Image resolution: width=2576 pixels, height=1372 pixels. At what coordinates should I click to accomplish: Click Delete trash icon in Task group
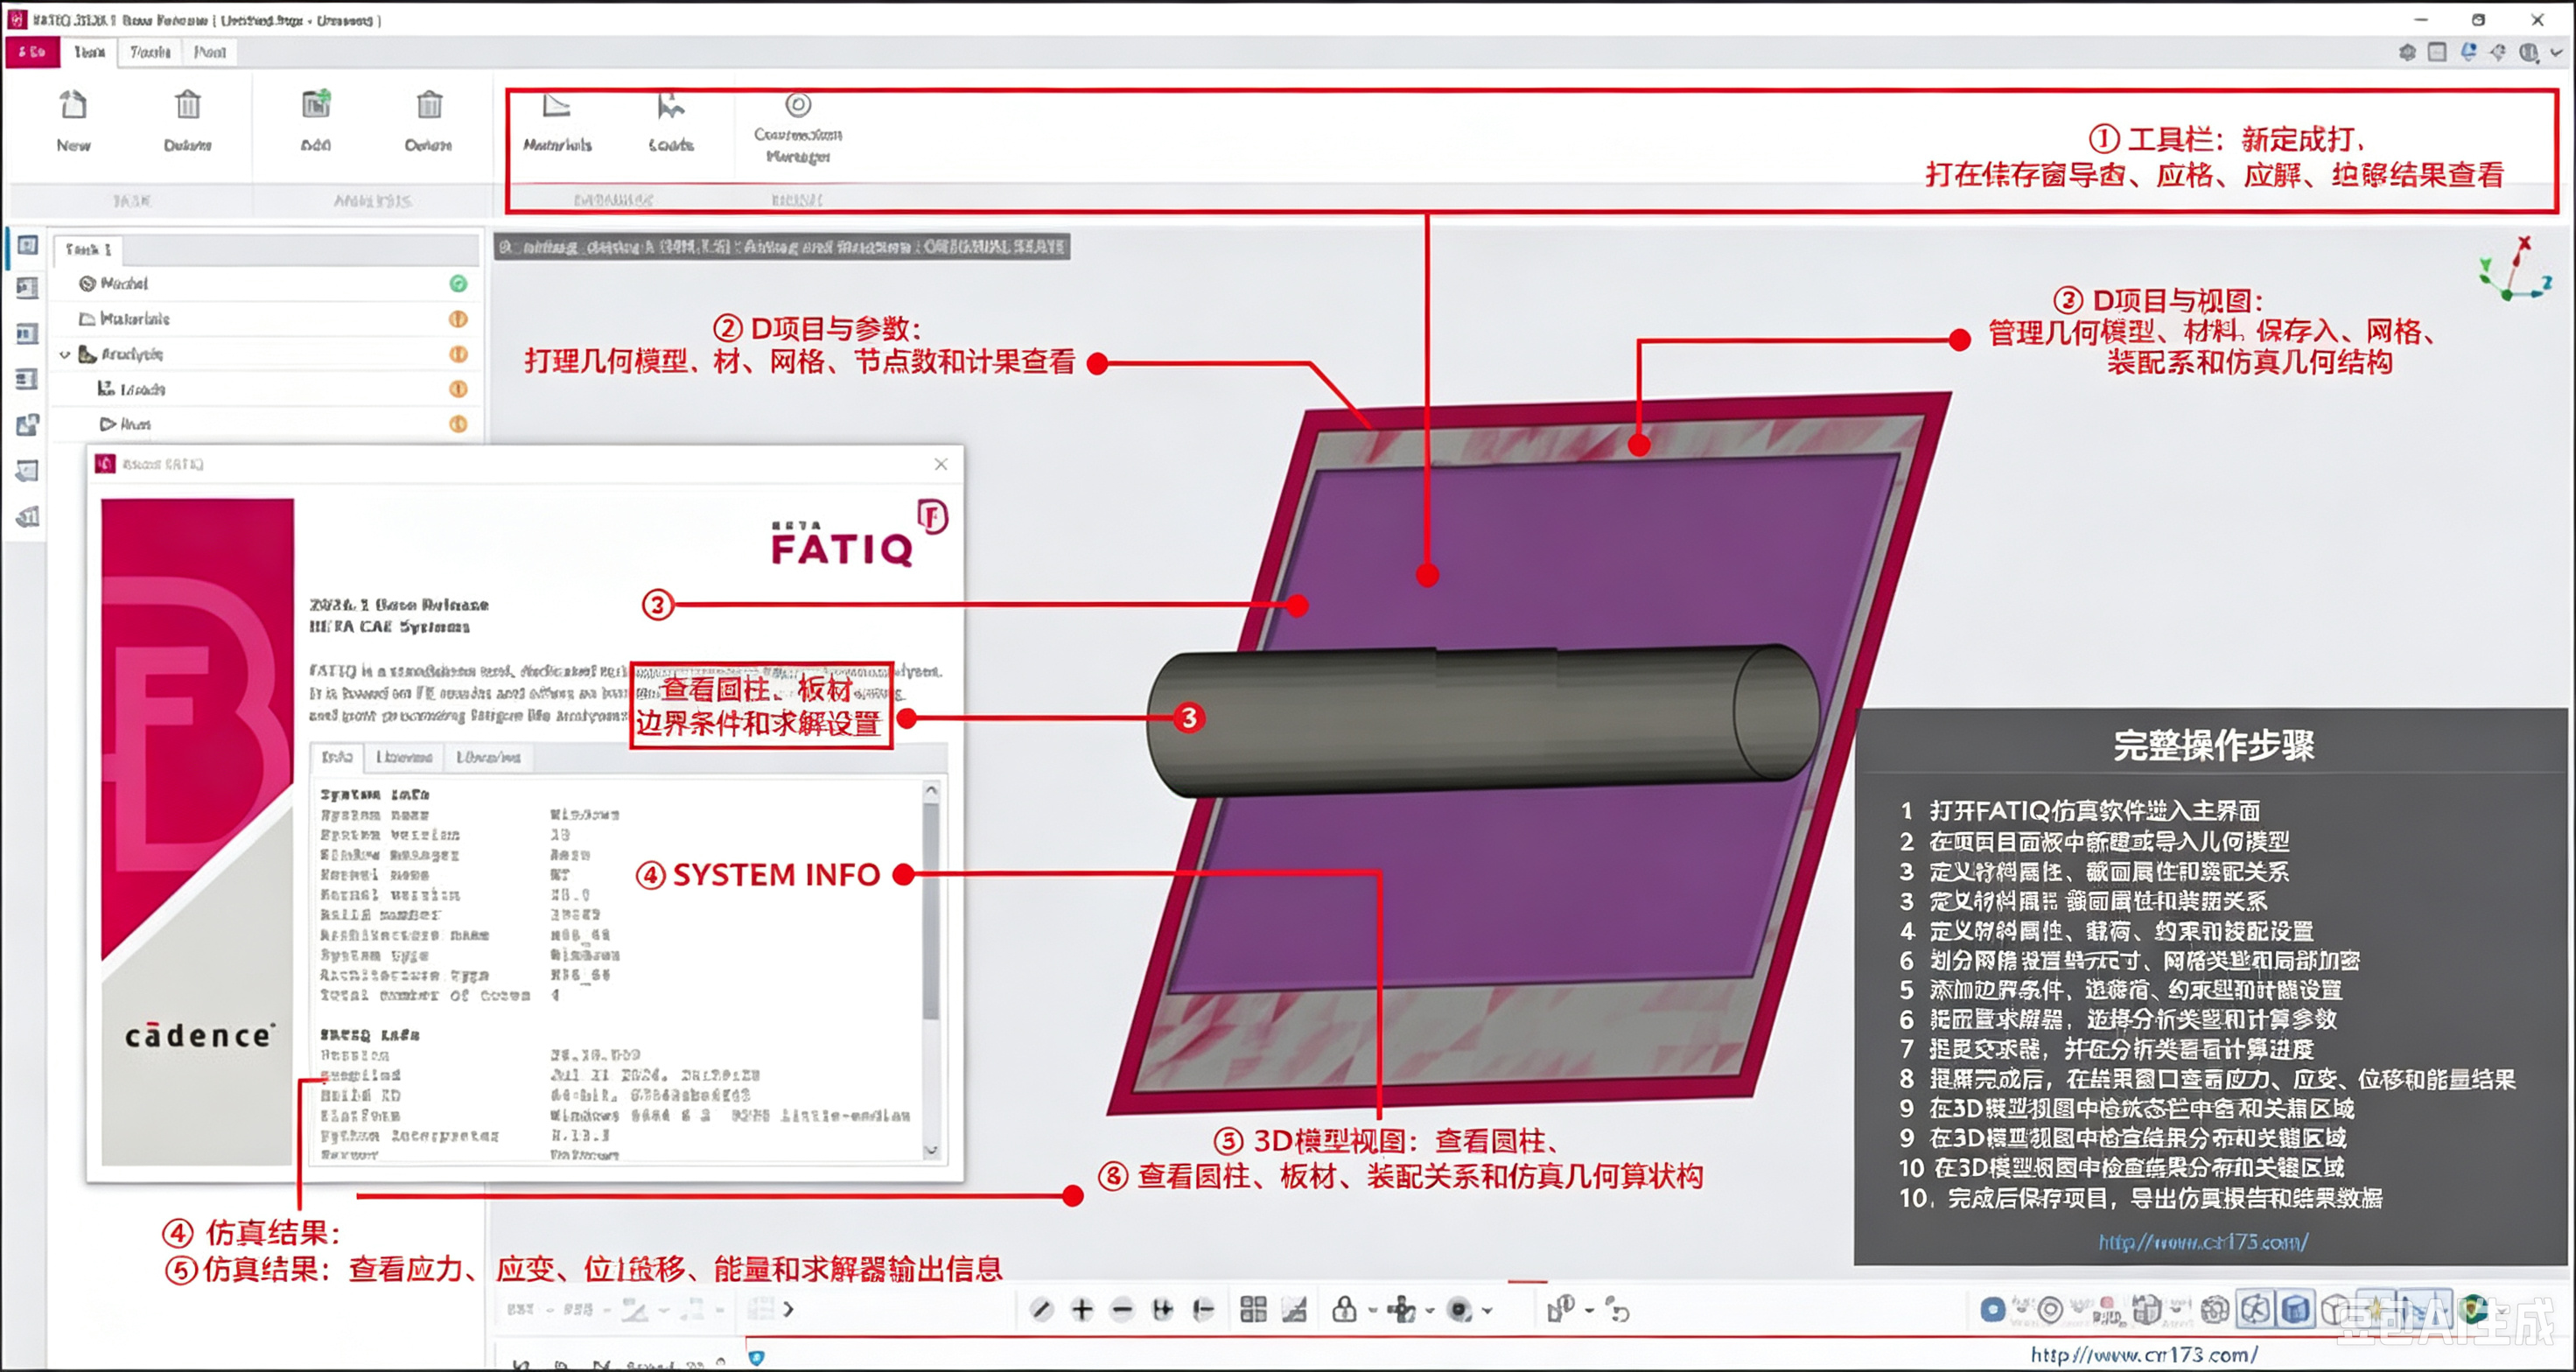point(187,105)
